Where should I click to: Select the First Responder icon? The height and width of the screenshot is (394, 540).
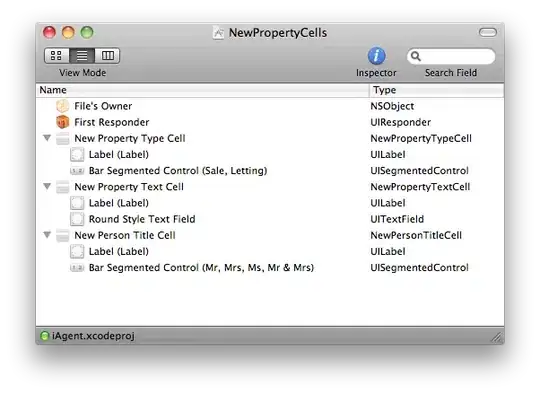[x=63, y=122]
